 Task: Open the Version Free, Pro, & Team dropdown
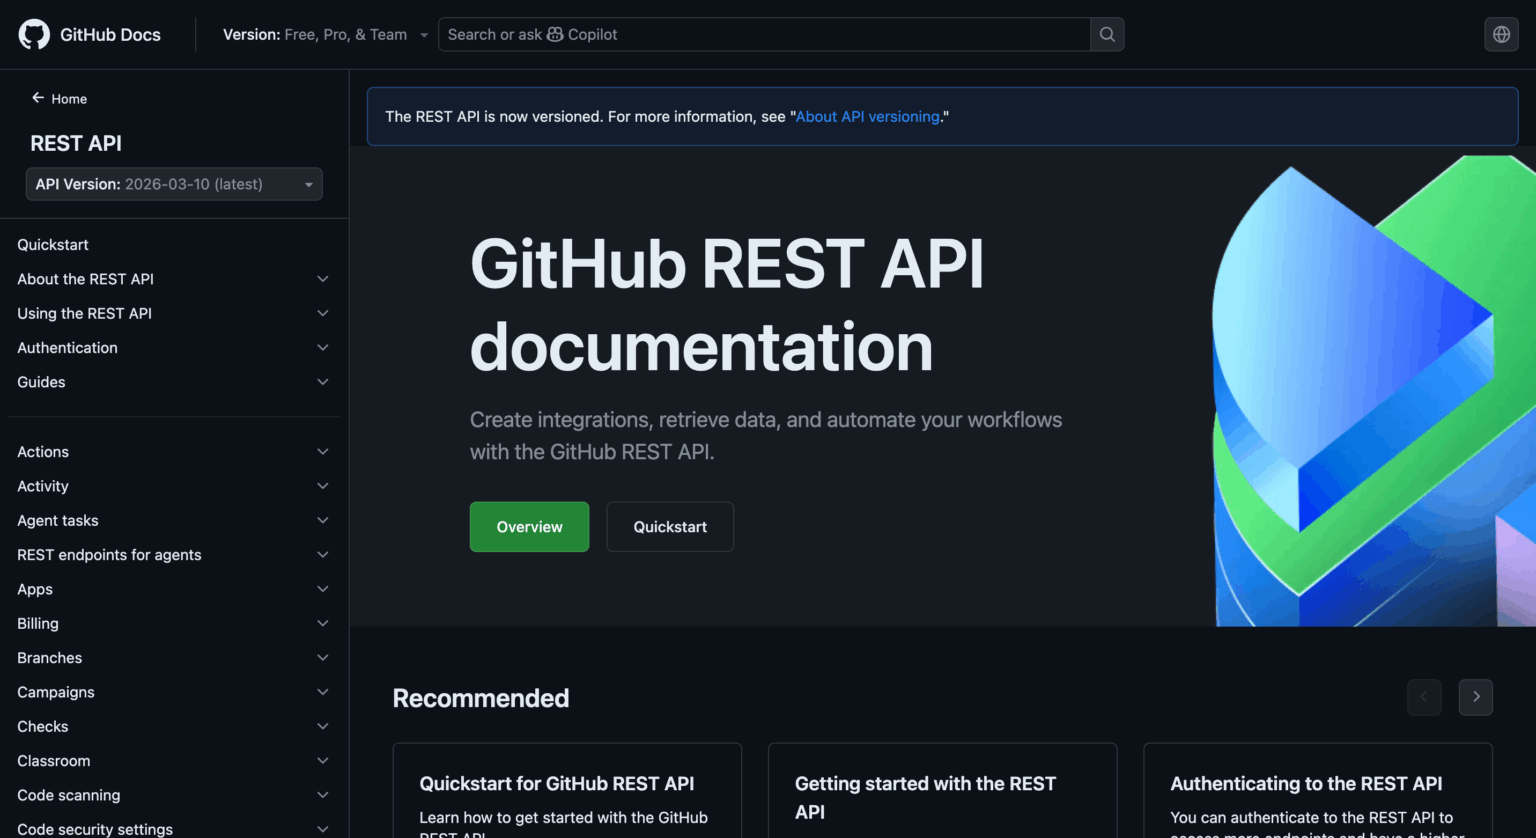point(325,34)
